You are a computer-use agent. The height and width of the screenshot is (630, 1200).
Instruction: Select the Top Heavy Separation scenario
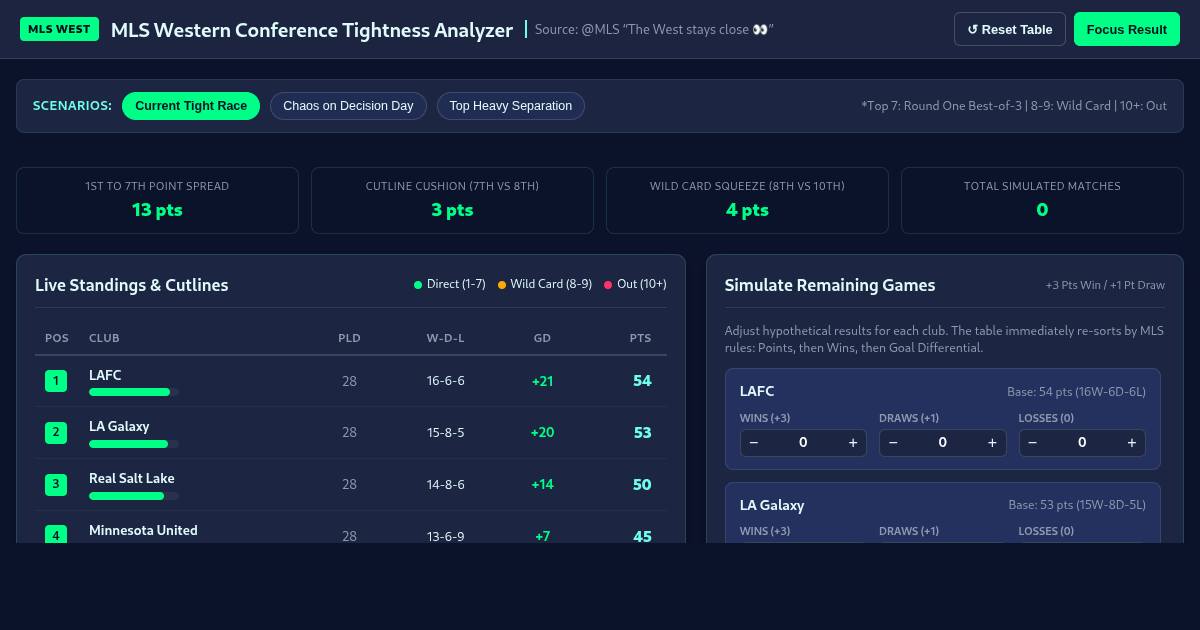click(511, 106)
